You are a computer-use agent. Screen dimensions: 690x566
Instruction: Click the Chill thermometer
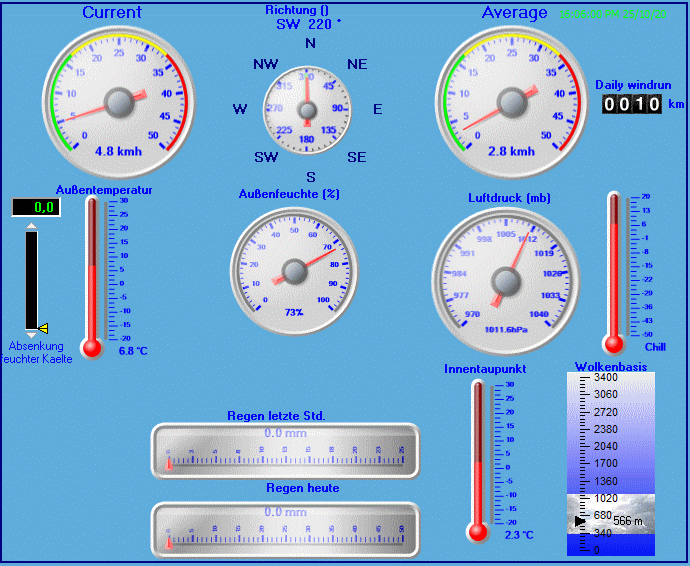click(x=614, y=270)
